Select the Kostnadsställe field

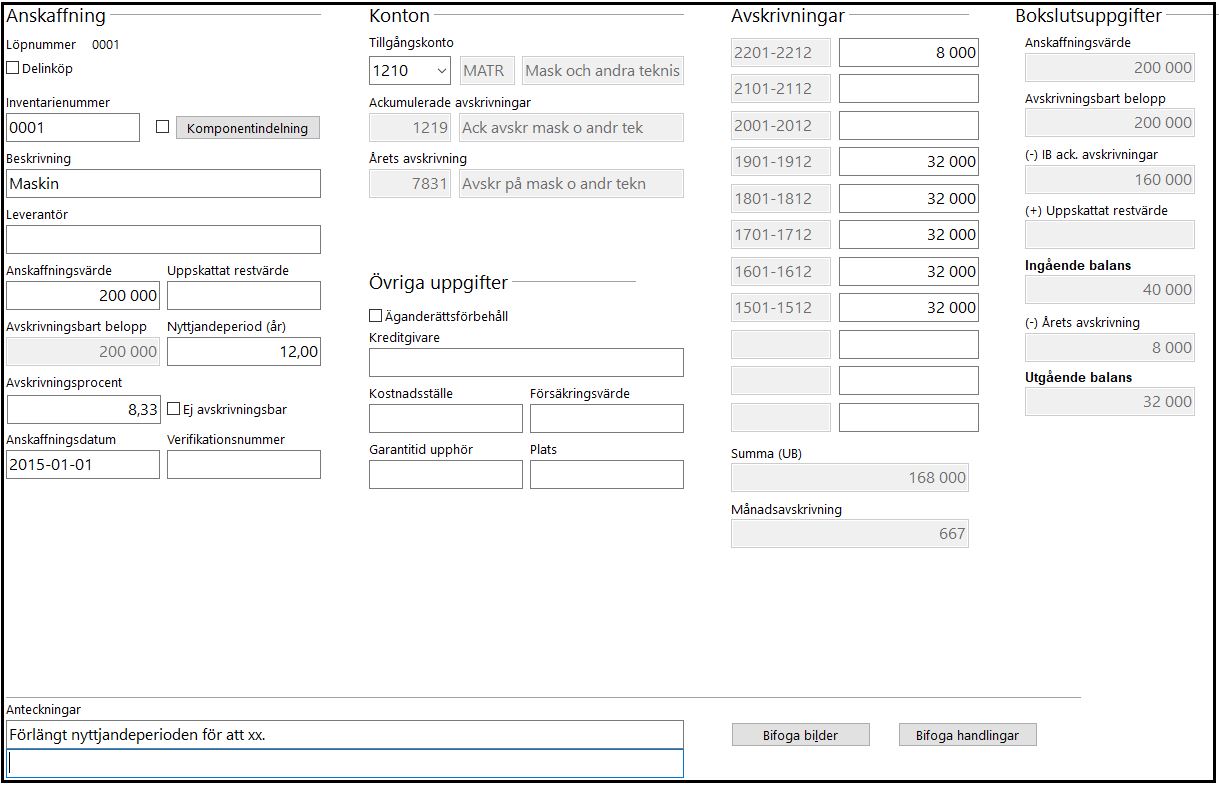tap(446, 419)
